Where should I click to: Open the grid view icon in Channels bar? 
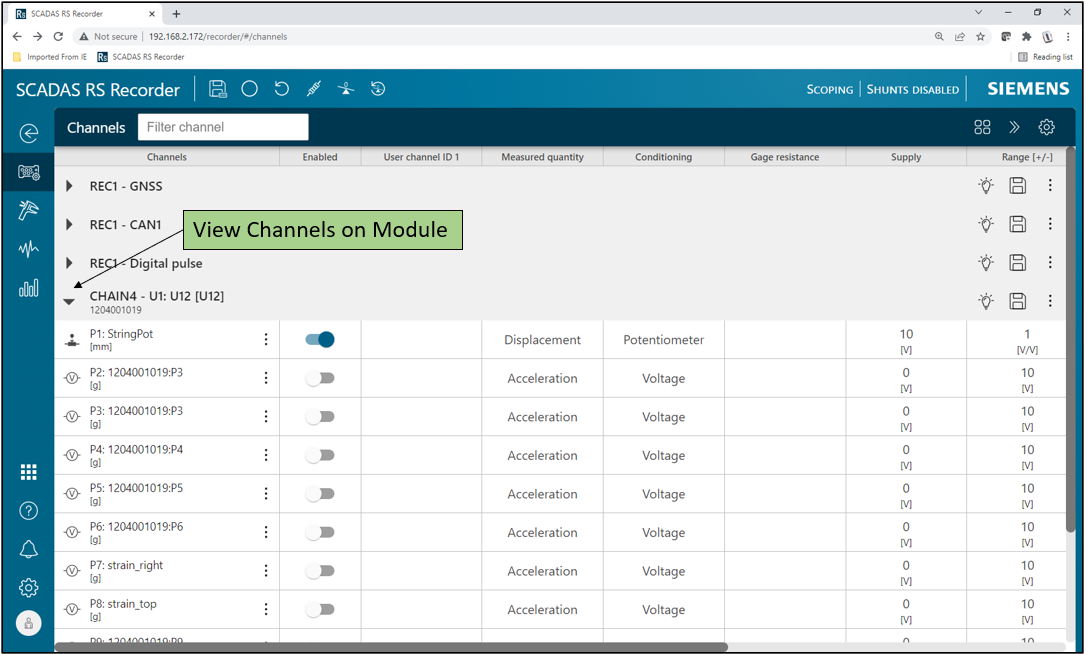(982, 127)
